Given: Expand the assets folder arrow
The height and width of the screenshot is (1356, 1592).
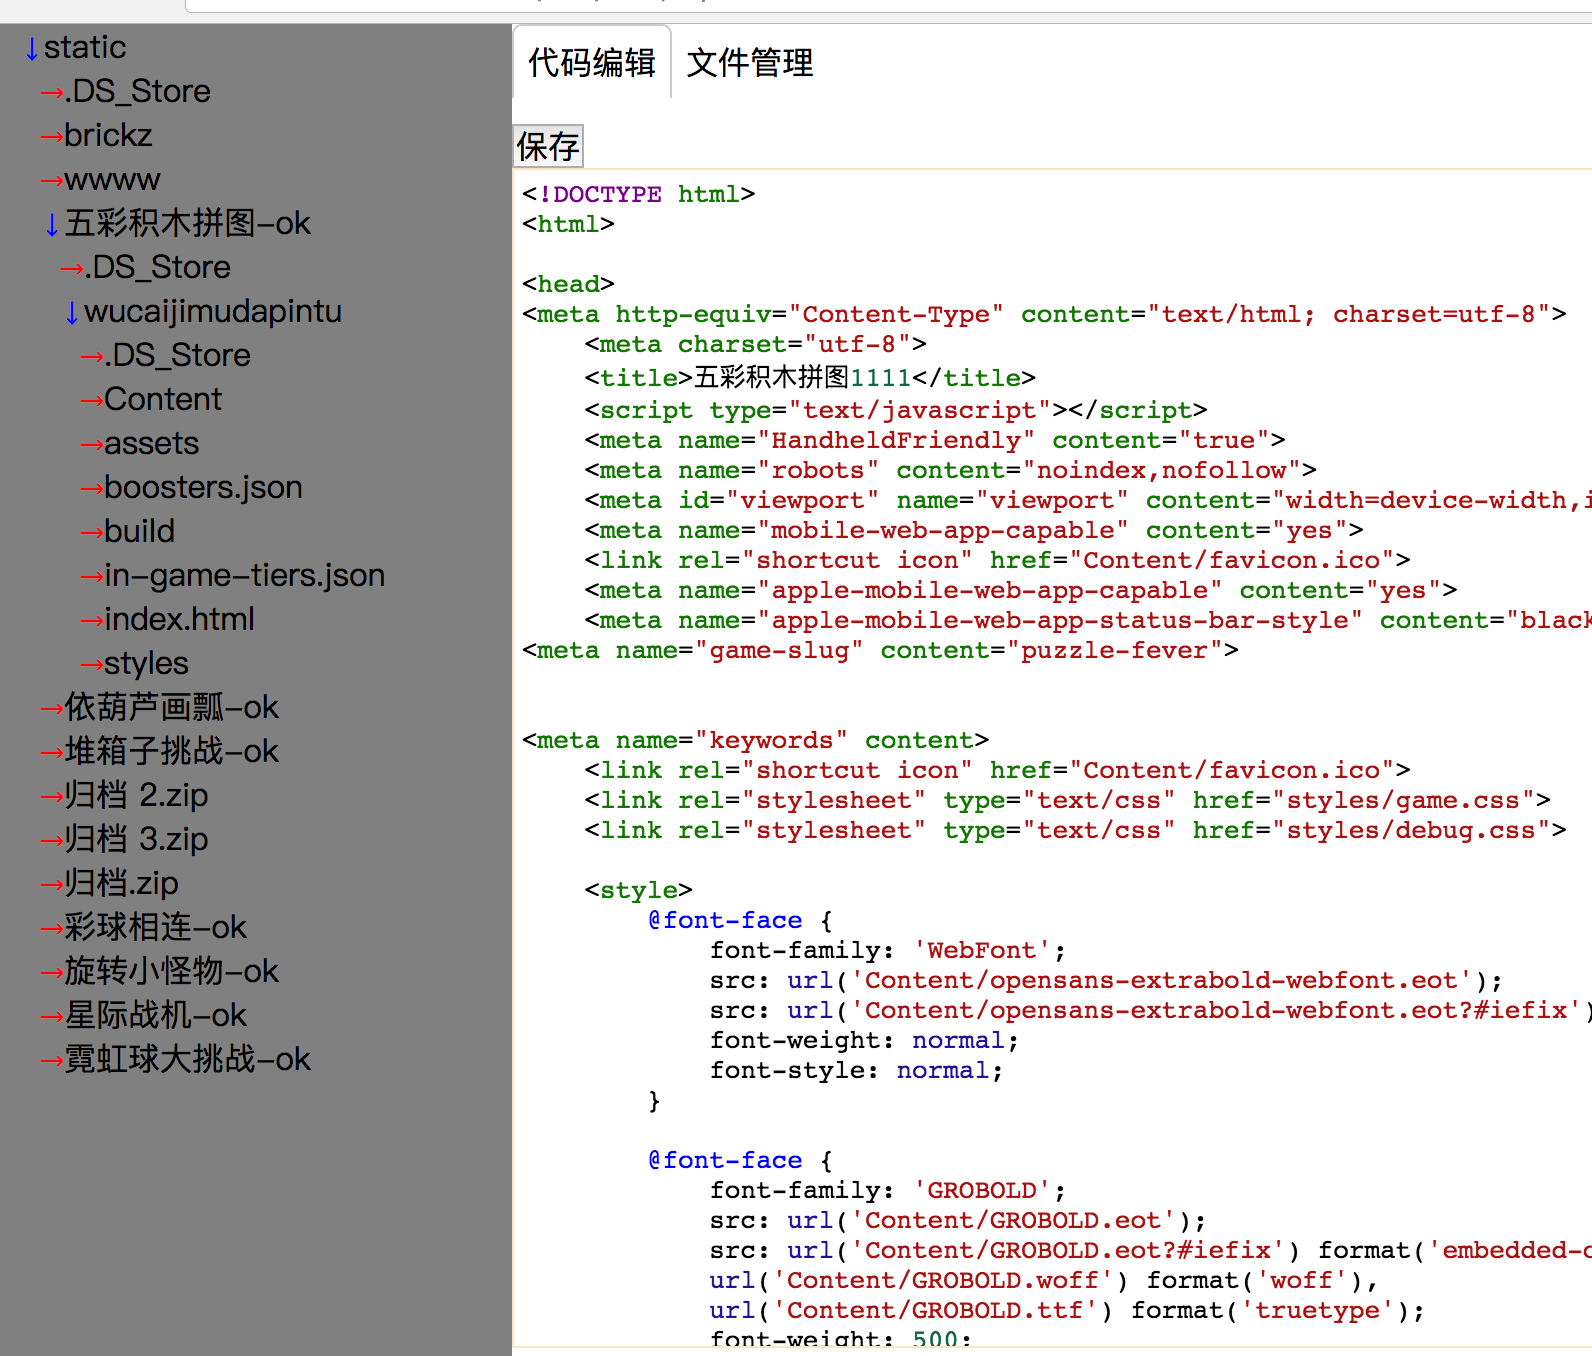Looking at the screenshot, I should point(92,444).
